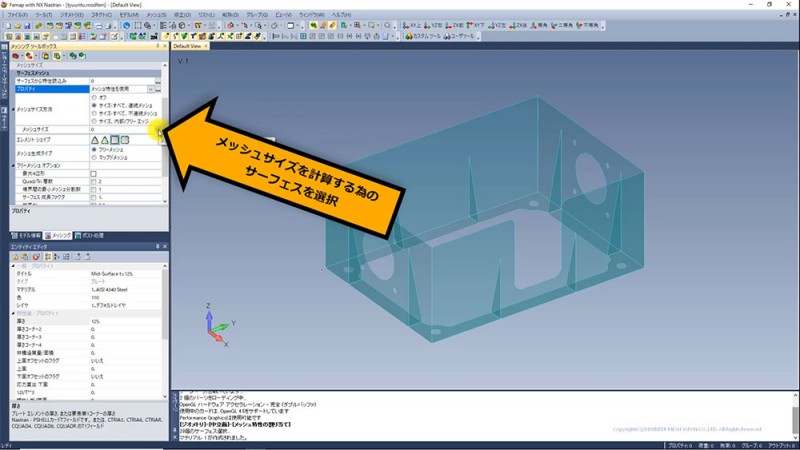Click the Mesh Size value field
Viewport: 800px width, 450px height.
pos(126,130)
